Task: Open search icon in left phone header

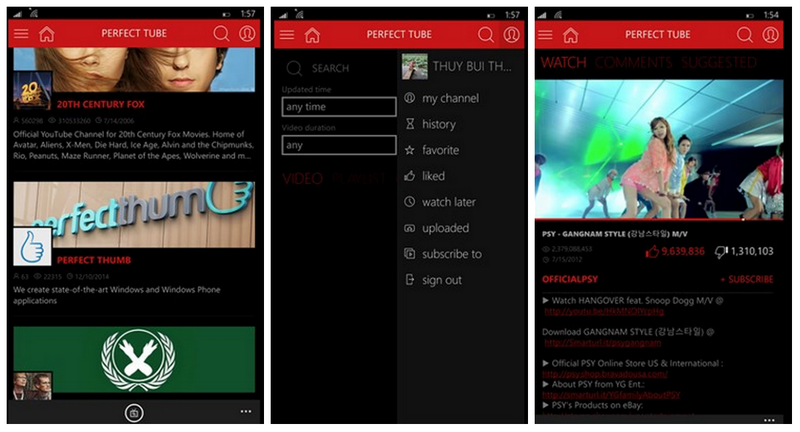Action: coord(221,34)
